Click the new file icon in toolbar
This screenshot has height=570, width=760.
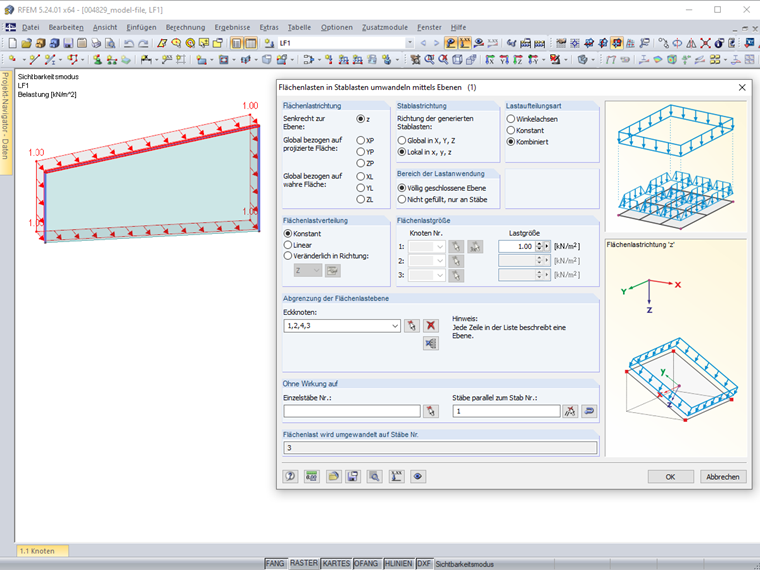click(x=12, y=44)
